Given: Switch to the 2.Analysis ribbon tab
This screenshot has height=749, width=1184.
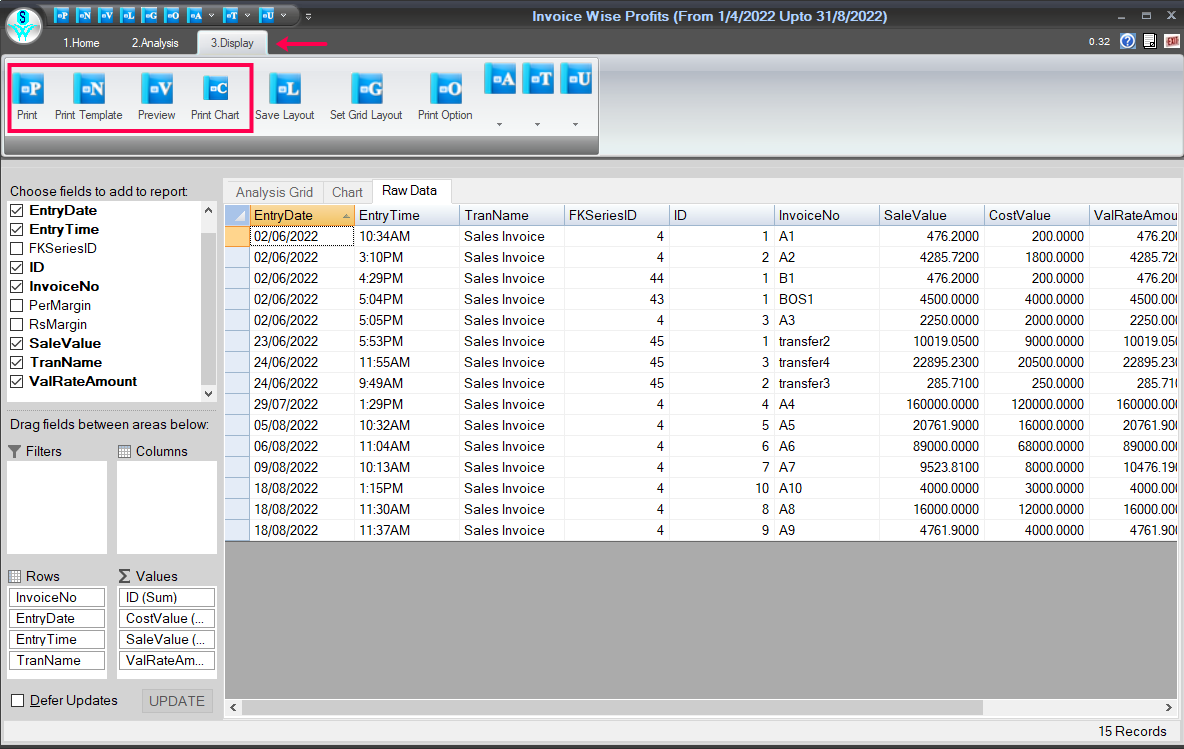Looking at the screenshot, I should tap(155, 43).
